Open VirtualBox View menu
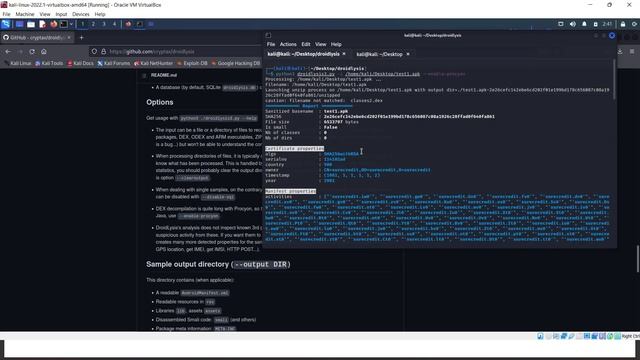Image resolution: width=640 pixels, height=360 pixels. point(45,14)
